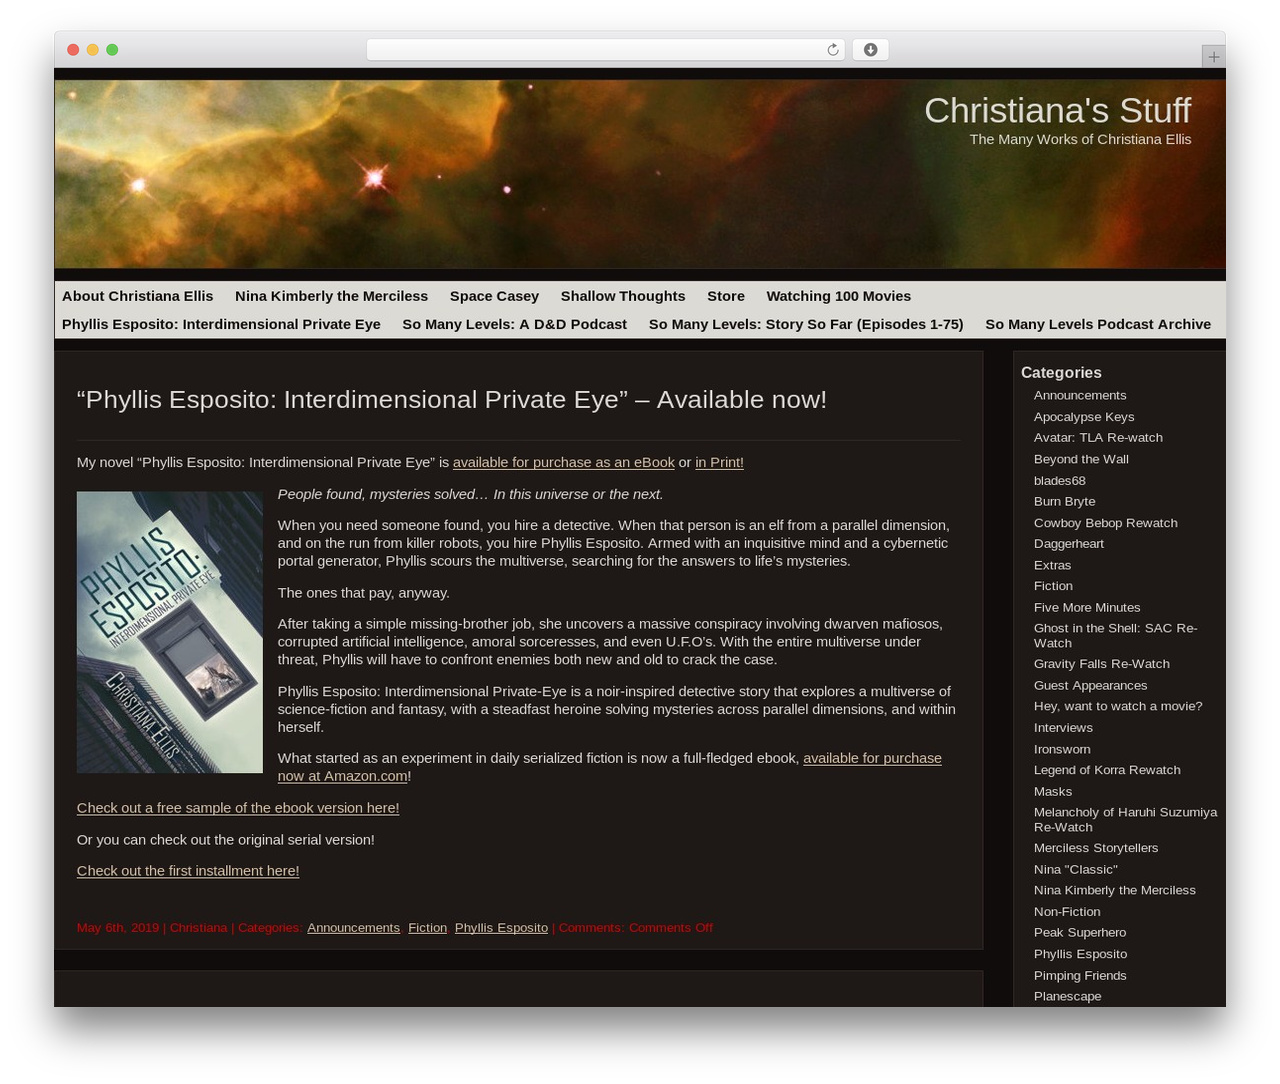This screenshot has width=1280, height=1084.
Task: Open the browser downloads button
Action: click(870, 50)
